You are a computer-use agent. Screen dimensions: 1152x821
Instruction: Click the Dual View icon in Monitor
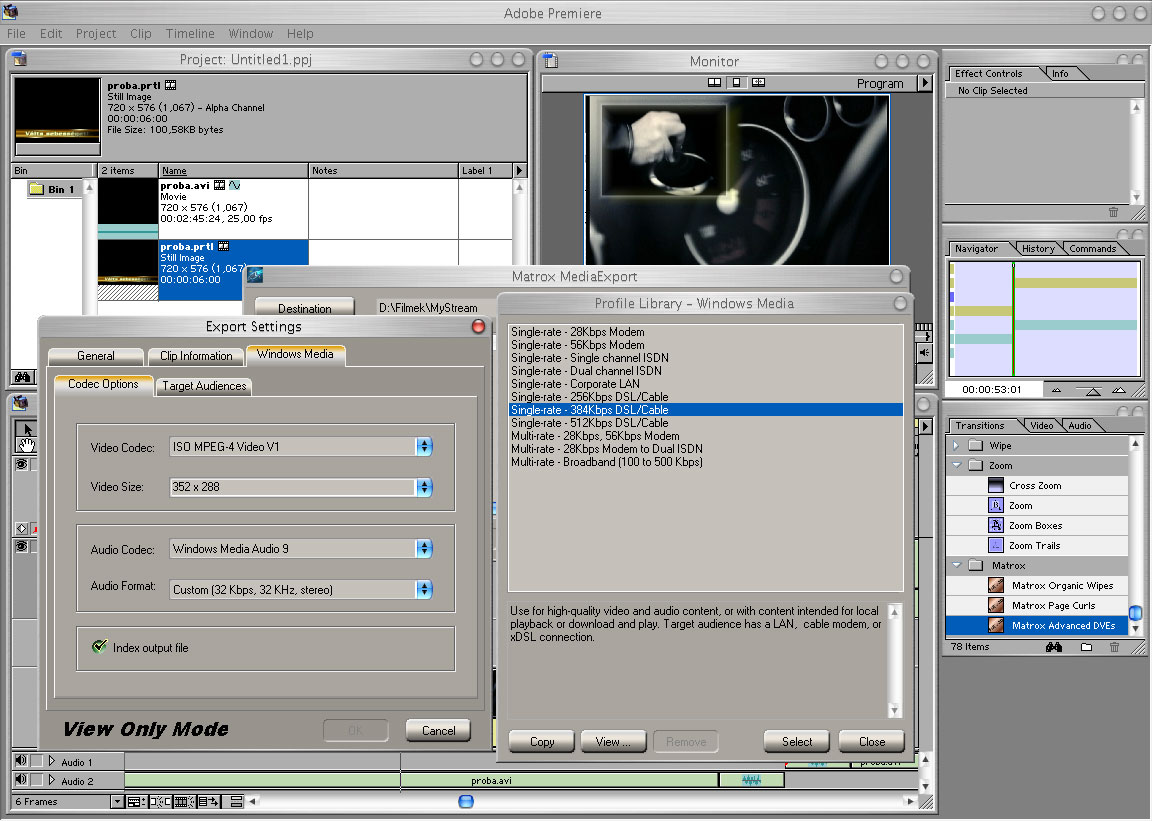pos(714,82)
